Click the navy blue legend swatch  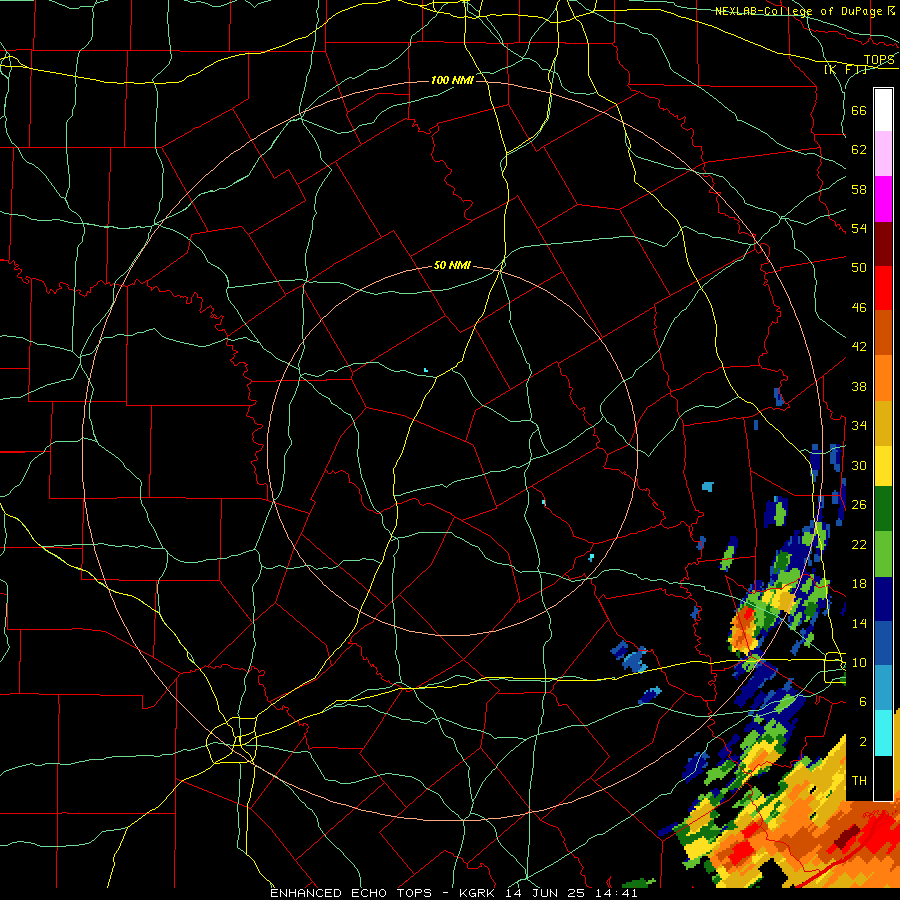point(883,599)
